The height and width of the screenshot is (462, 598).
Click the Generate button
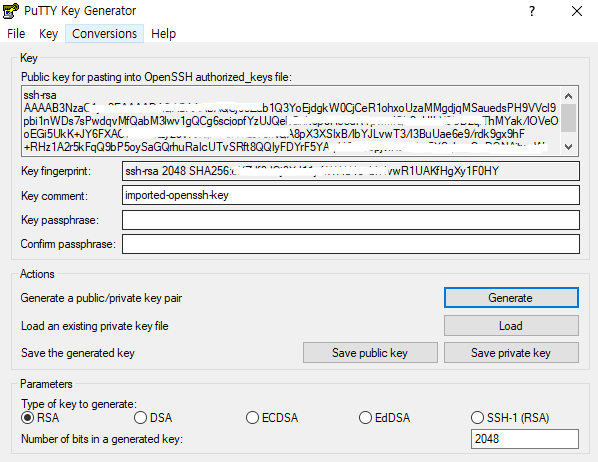pyautogui.click(x=511, y=298)
